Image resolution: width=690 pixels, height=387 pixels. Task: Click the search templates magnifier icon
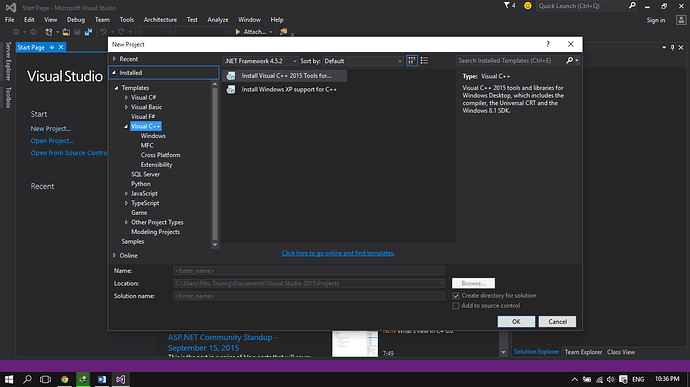click(x=569, y=61)
